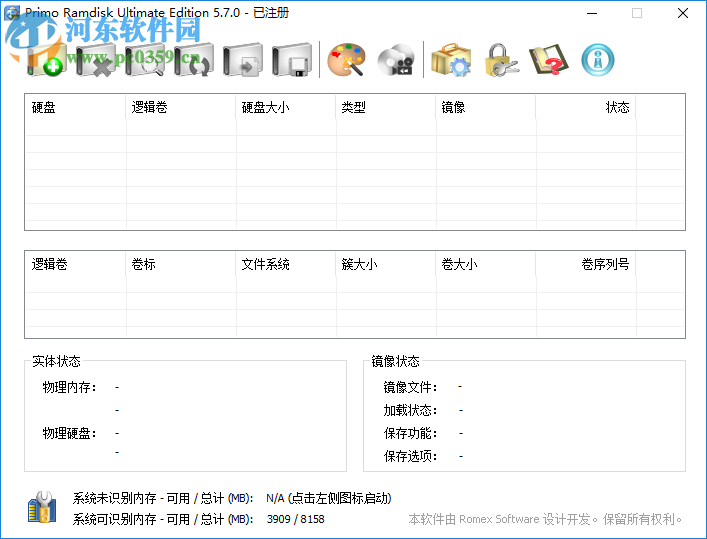Screen dimensions: 707x539
Task: Minimize the Primo Ramdisk window
Action: tap(592, 13)
